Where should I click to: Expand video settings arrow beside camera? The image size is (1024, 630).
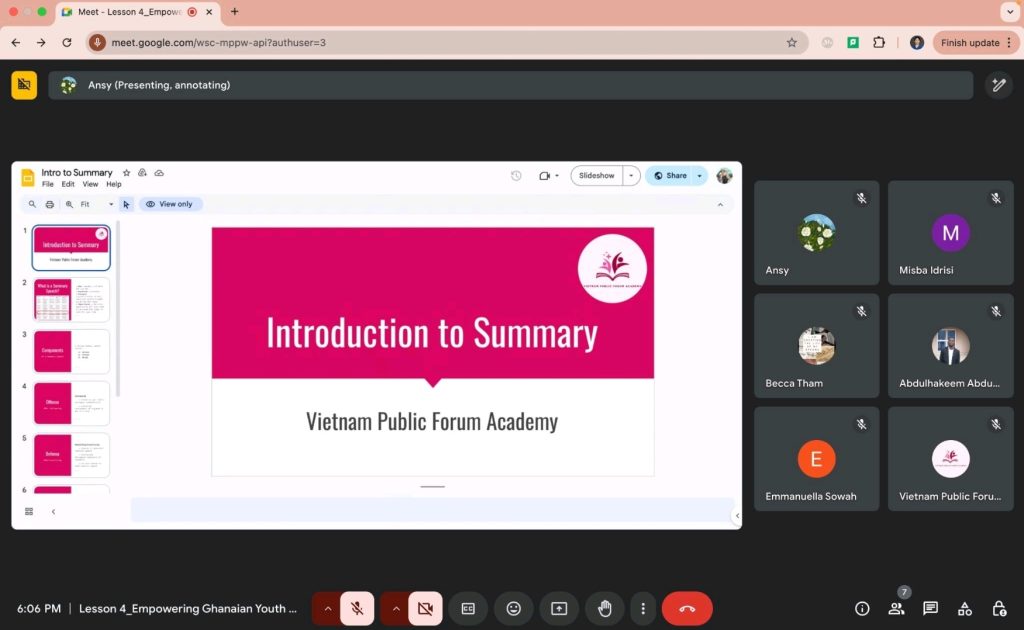[x=396, y=608]
